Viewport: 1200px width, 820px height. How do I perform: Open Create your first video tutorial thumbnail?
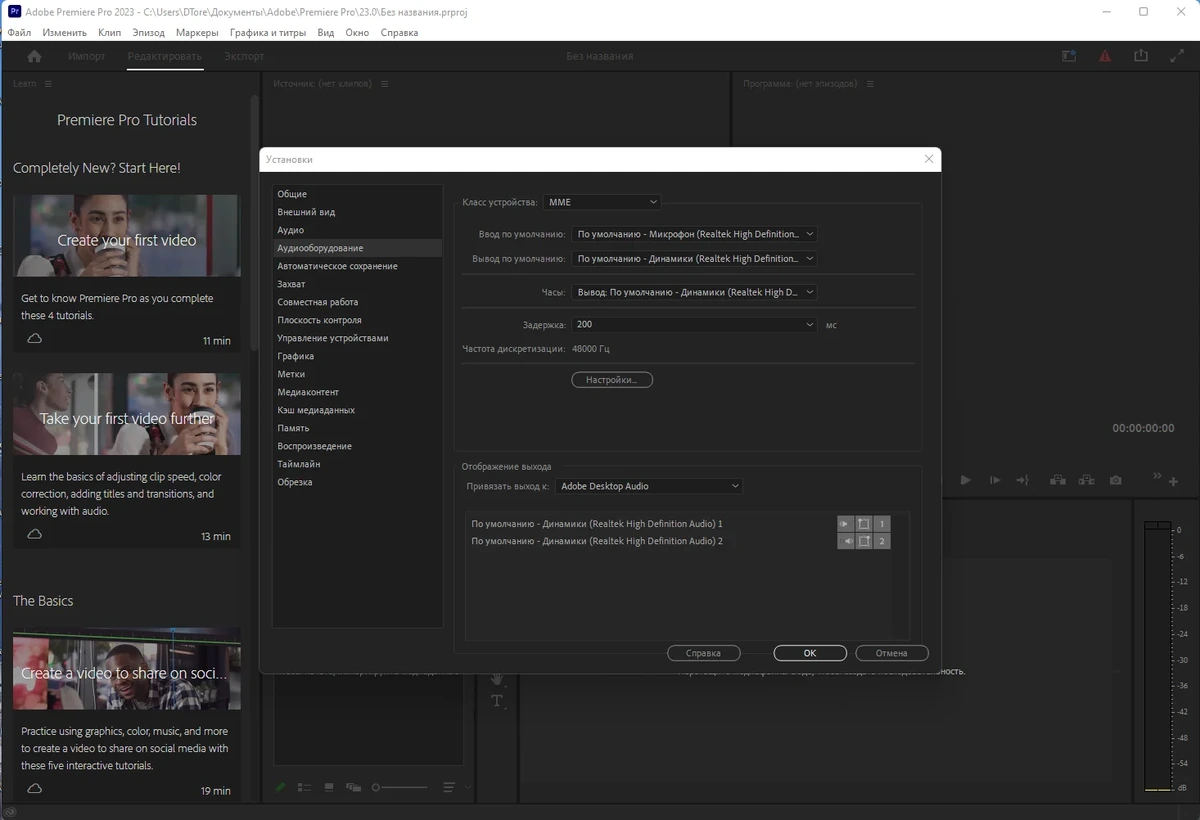coord(127,235)
